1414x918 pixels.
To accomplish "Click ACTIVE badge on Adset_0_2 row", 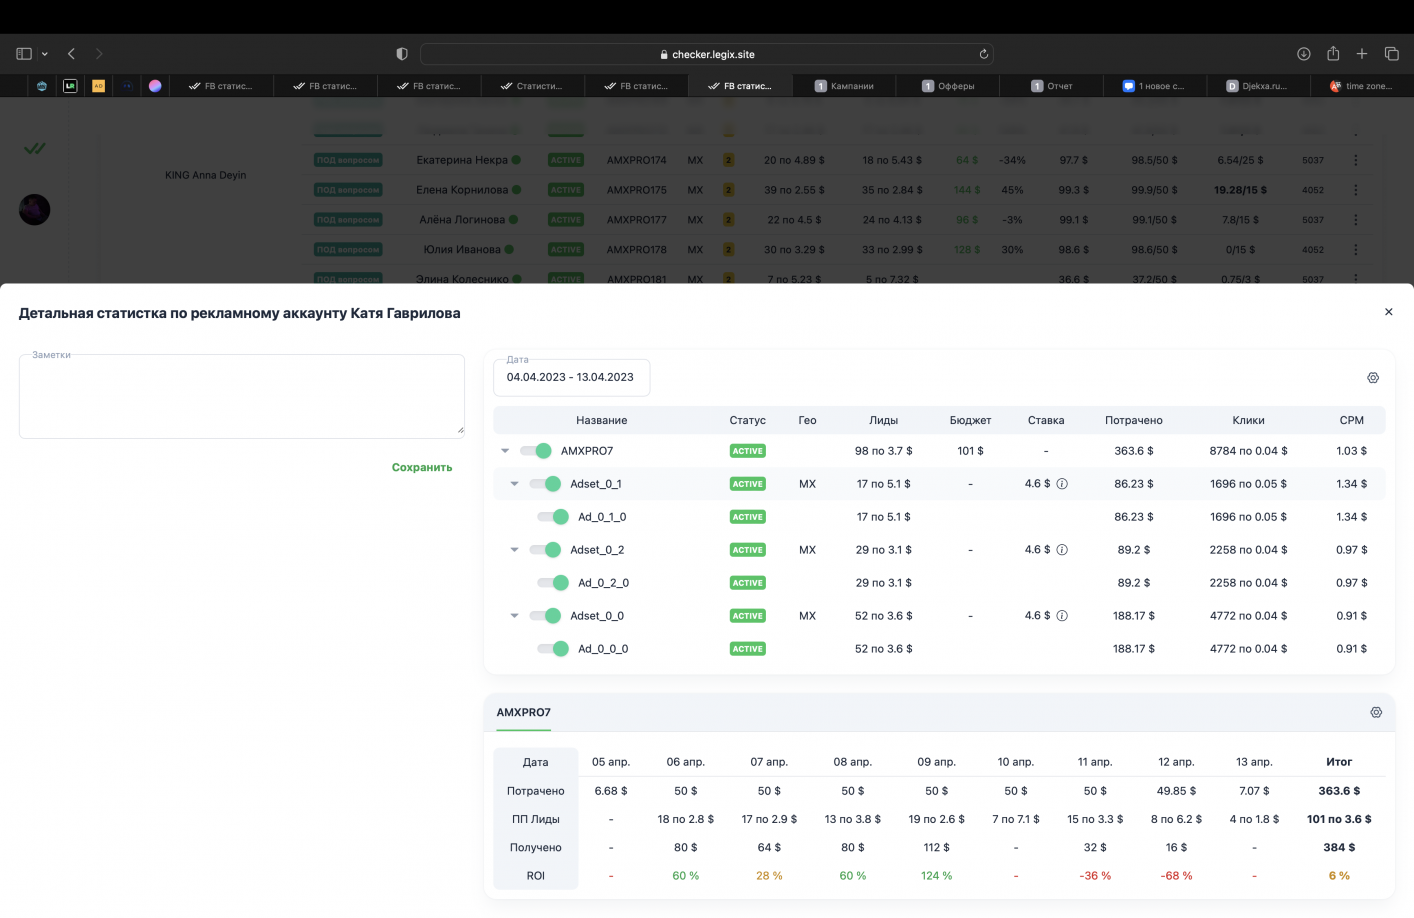I will 748,550.
